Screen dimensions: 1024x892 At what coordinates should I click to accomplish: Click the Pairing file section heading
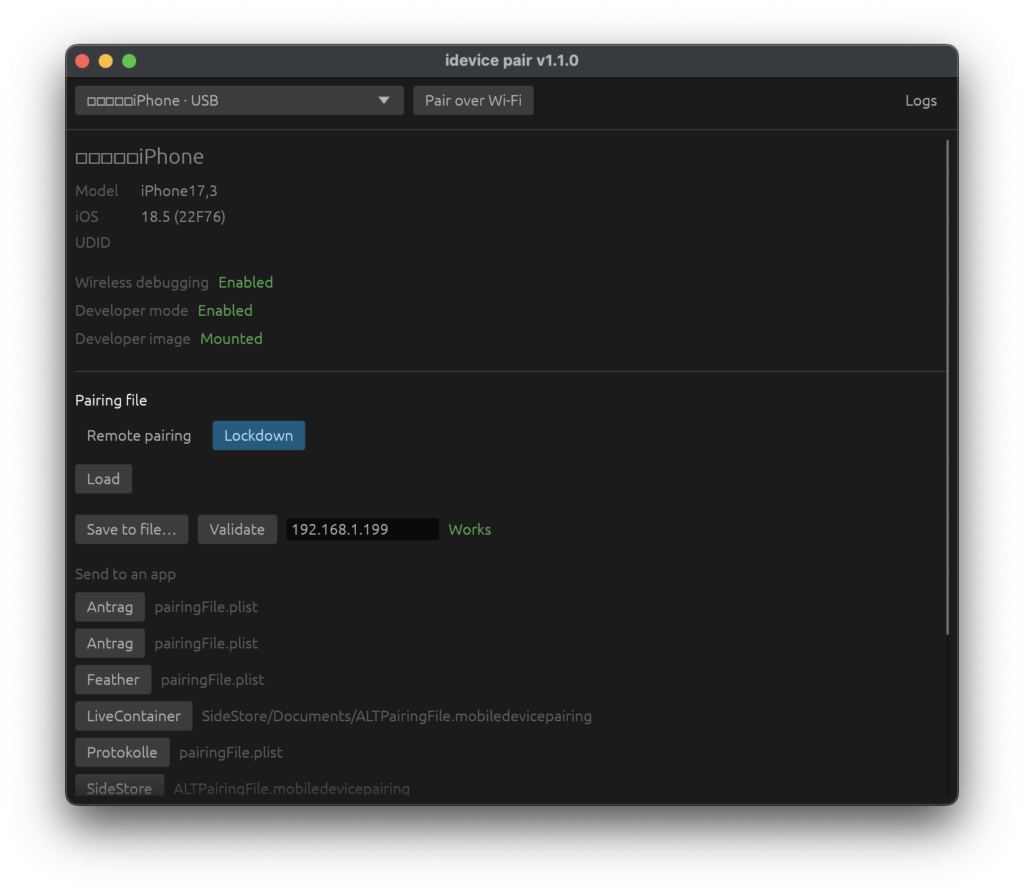(x=111, y=400)
